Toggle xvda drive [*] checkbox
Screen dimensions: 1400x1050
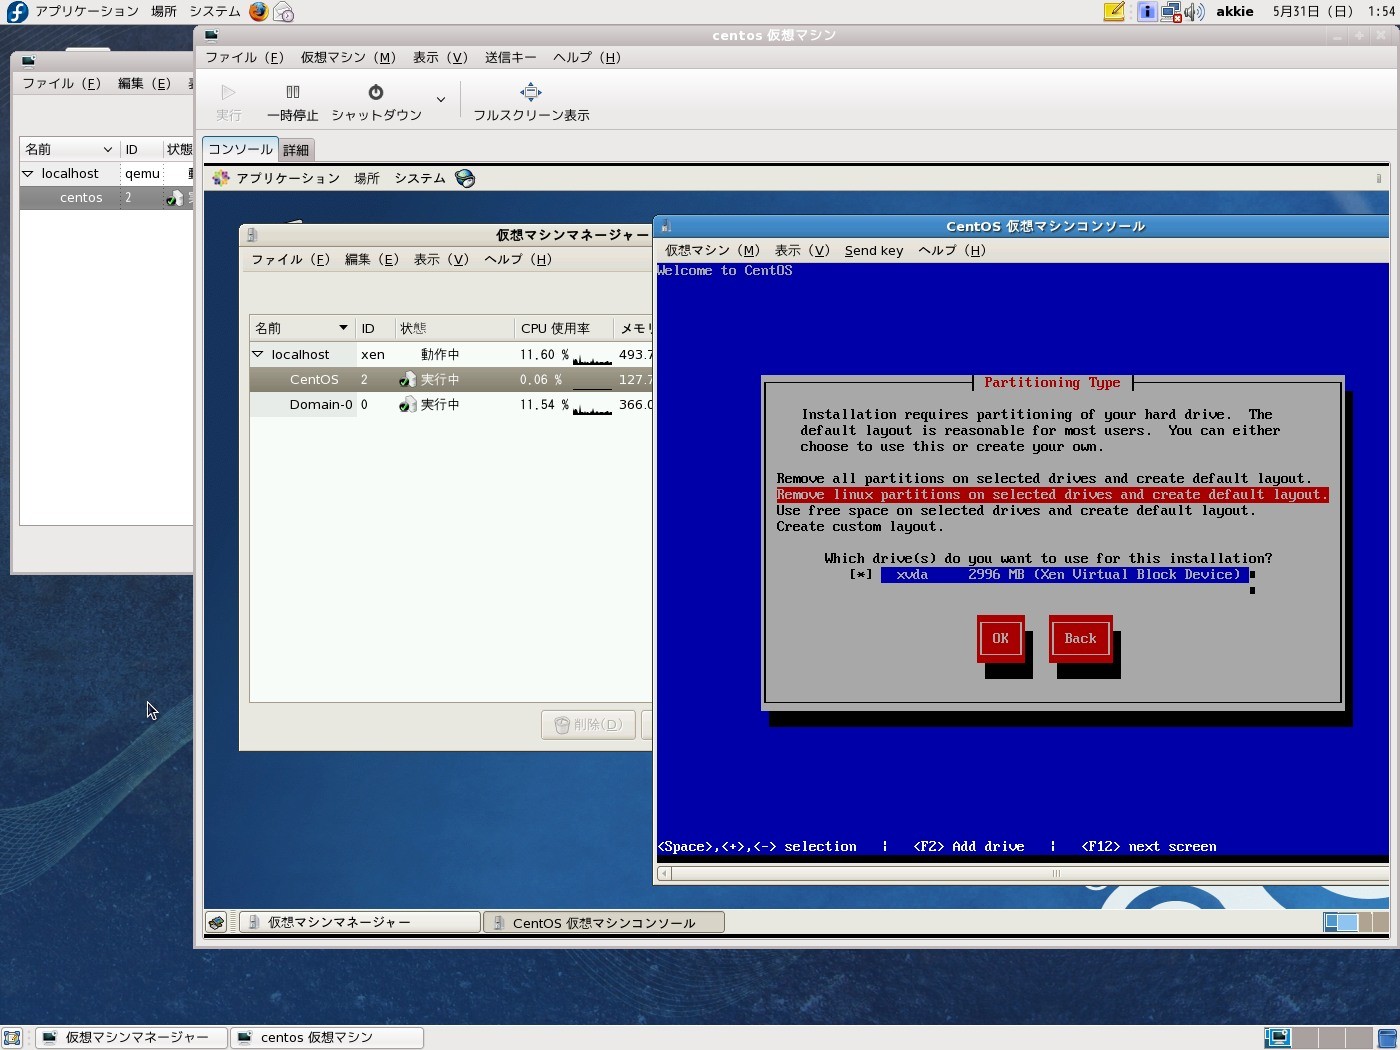861,575
